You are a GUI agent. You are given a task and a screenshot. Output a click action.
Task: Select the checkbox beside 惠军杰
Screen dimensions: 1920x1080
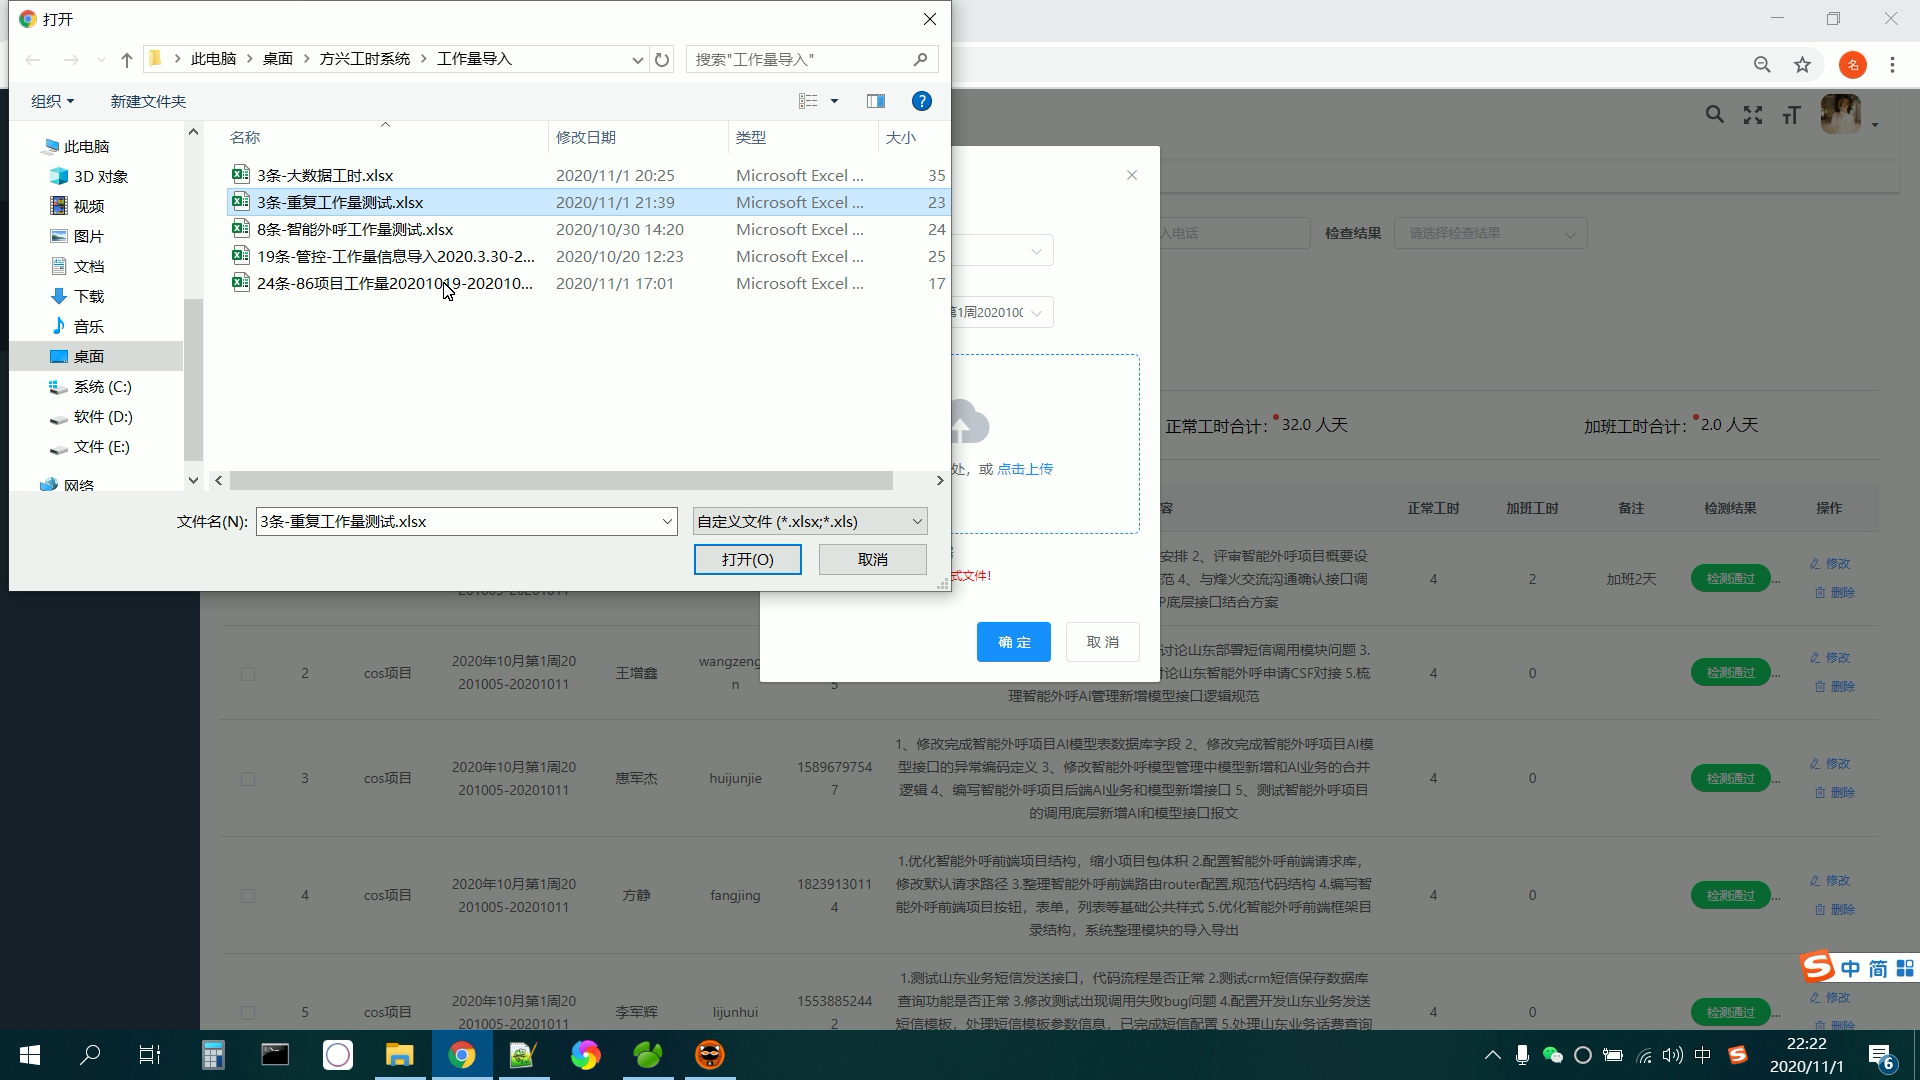[248, 778]
